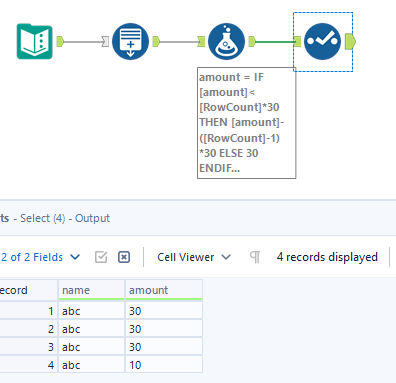Select the Select tool checkmark icon
The image size is (396, 383).
click(322, 41)
